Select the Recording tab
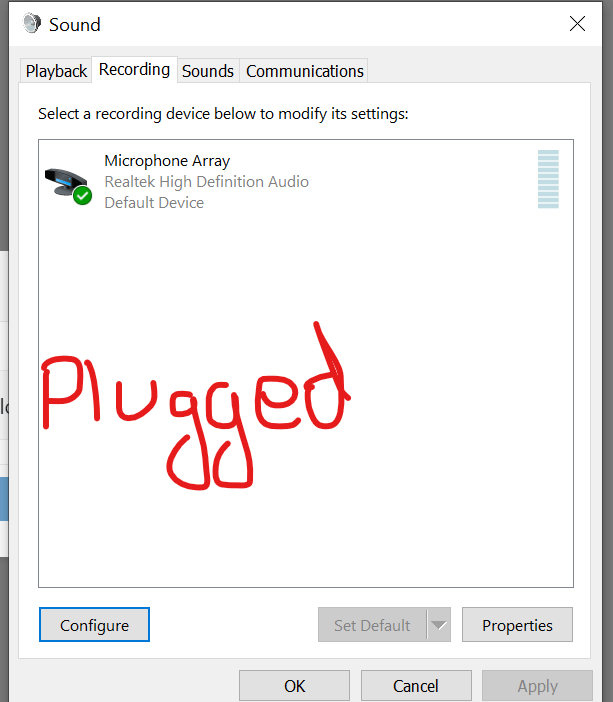The width and height of the screenshot is (613, 702). point(134,69)
